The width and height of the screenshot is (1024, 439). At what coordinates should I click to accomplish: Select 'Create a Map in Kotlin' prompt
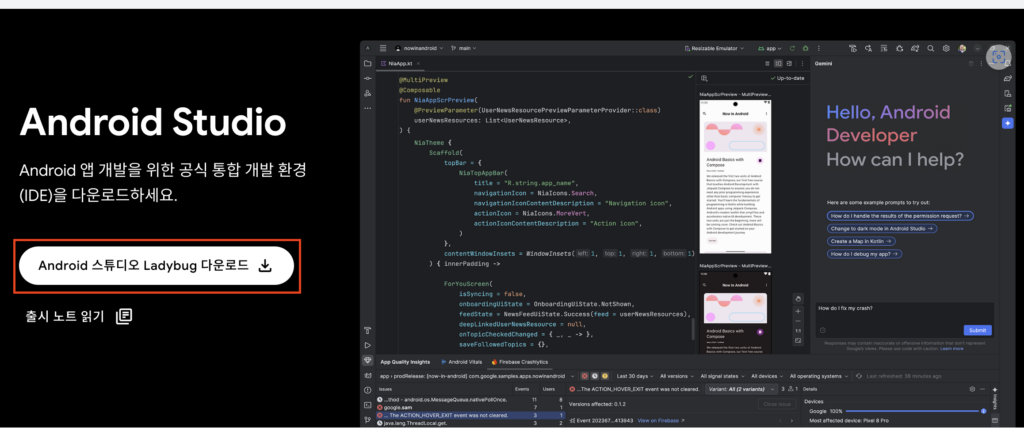tap(860, 241)
